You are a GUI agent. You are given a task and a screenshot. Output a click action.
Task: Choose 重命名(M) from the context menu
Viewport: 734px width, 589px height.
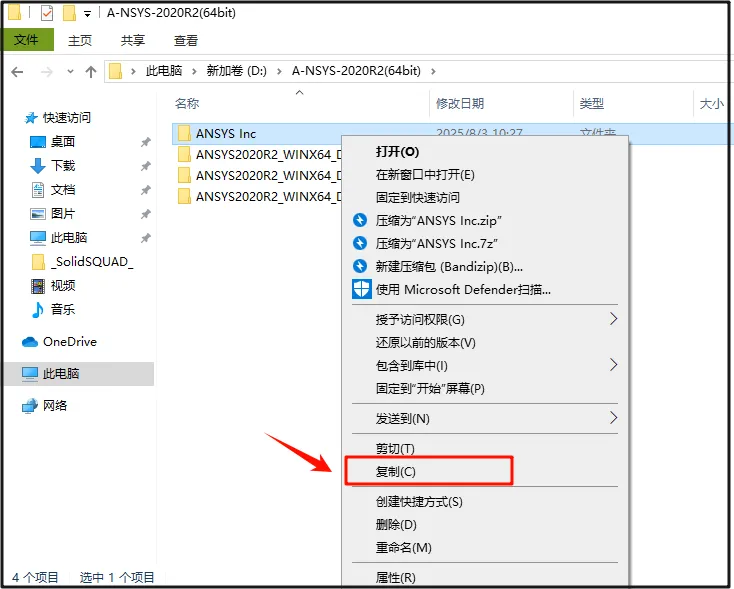point(485,547)
